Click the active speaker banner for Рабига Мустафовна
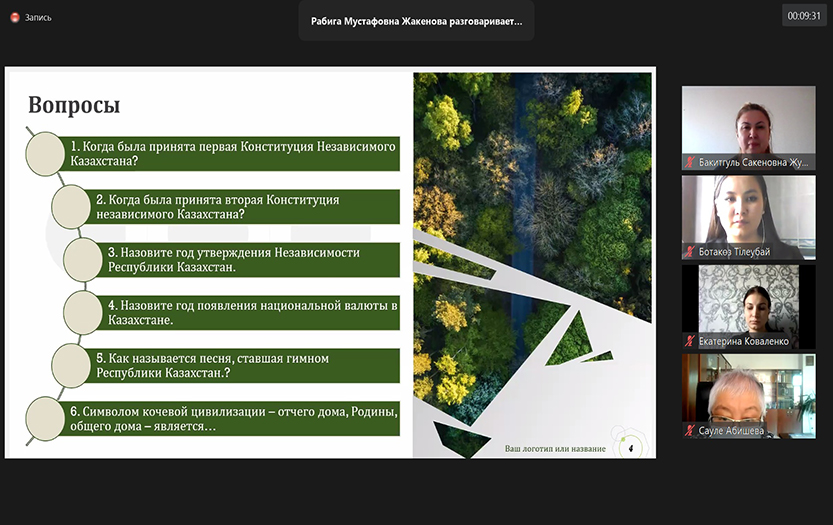 pyautogui.click(x=415, y=20)
